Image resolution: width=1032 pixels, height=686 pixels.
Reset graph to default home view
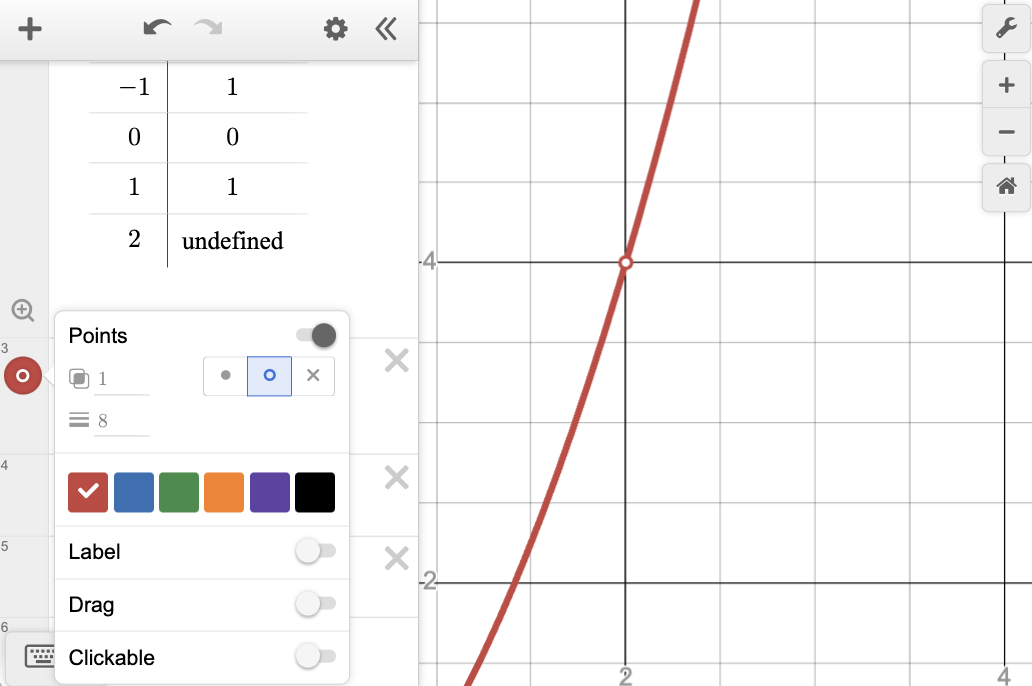pyautogui.click(x=1006, y=186)
